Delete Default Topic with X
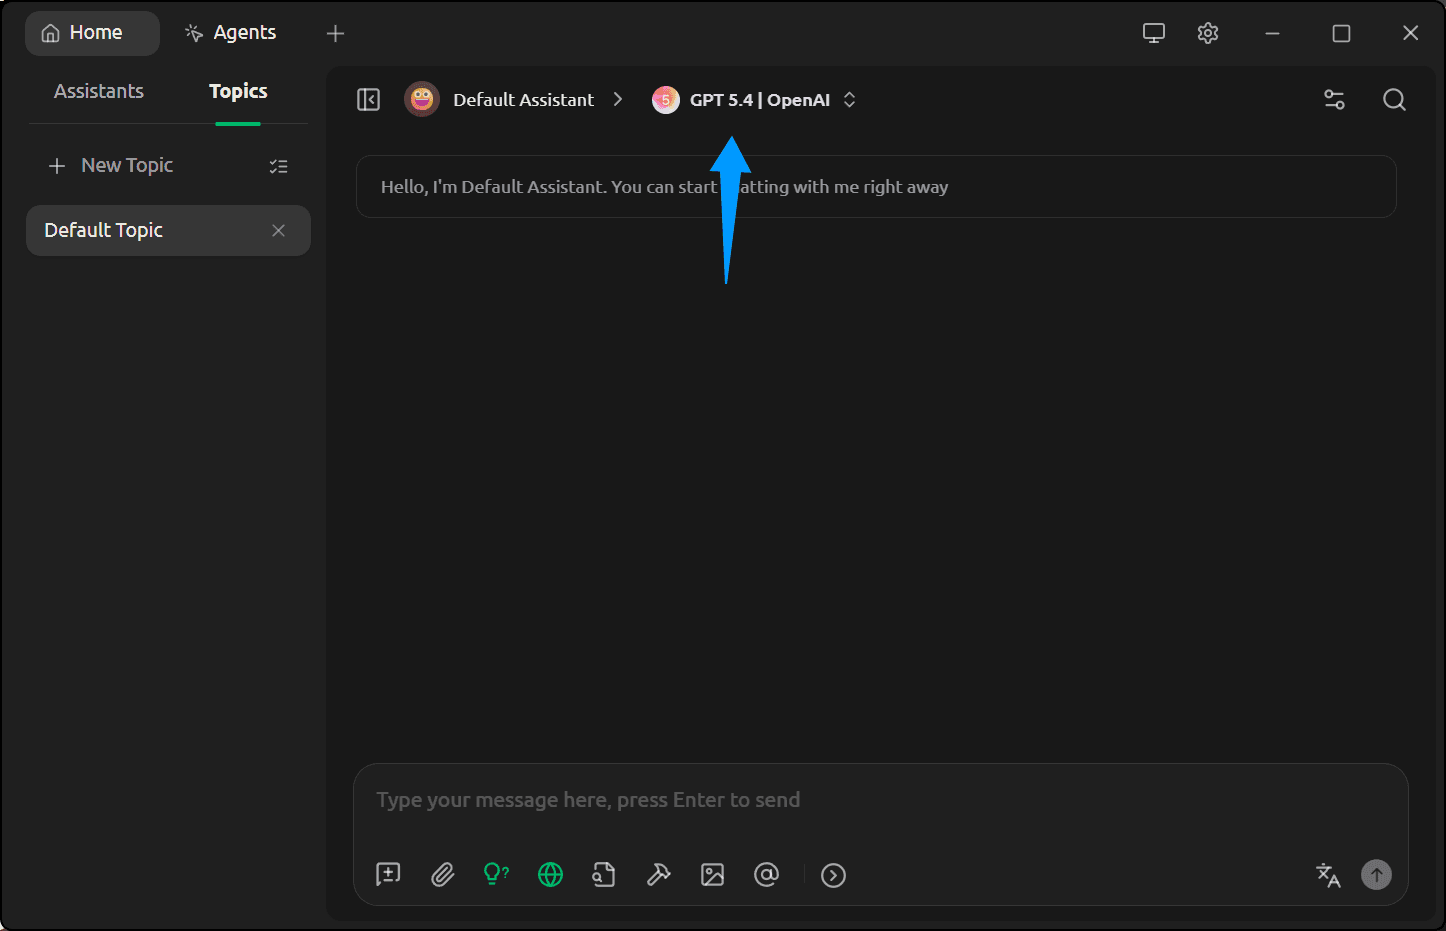 pyautogui.click(x=278, y=231)
